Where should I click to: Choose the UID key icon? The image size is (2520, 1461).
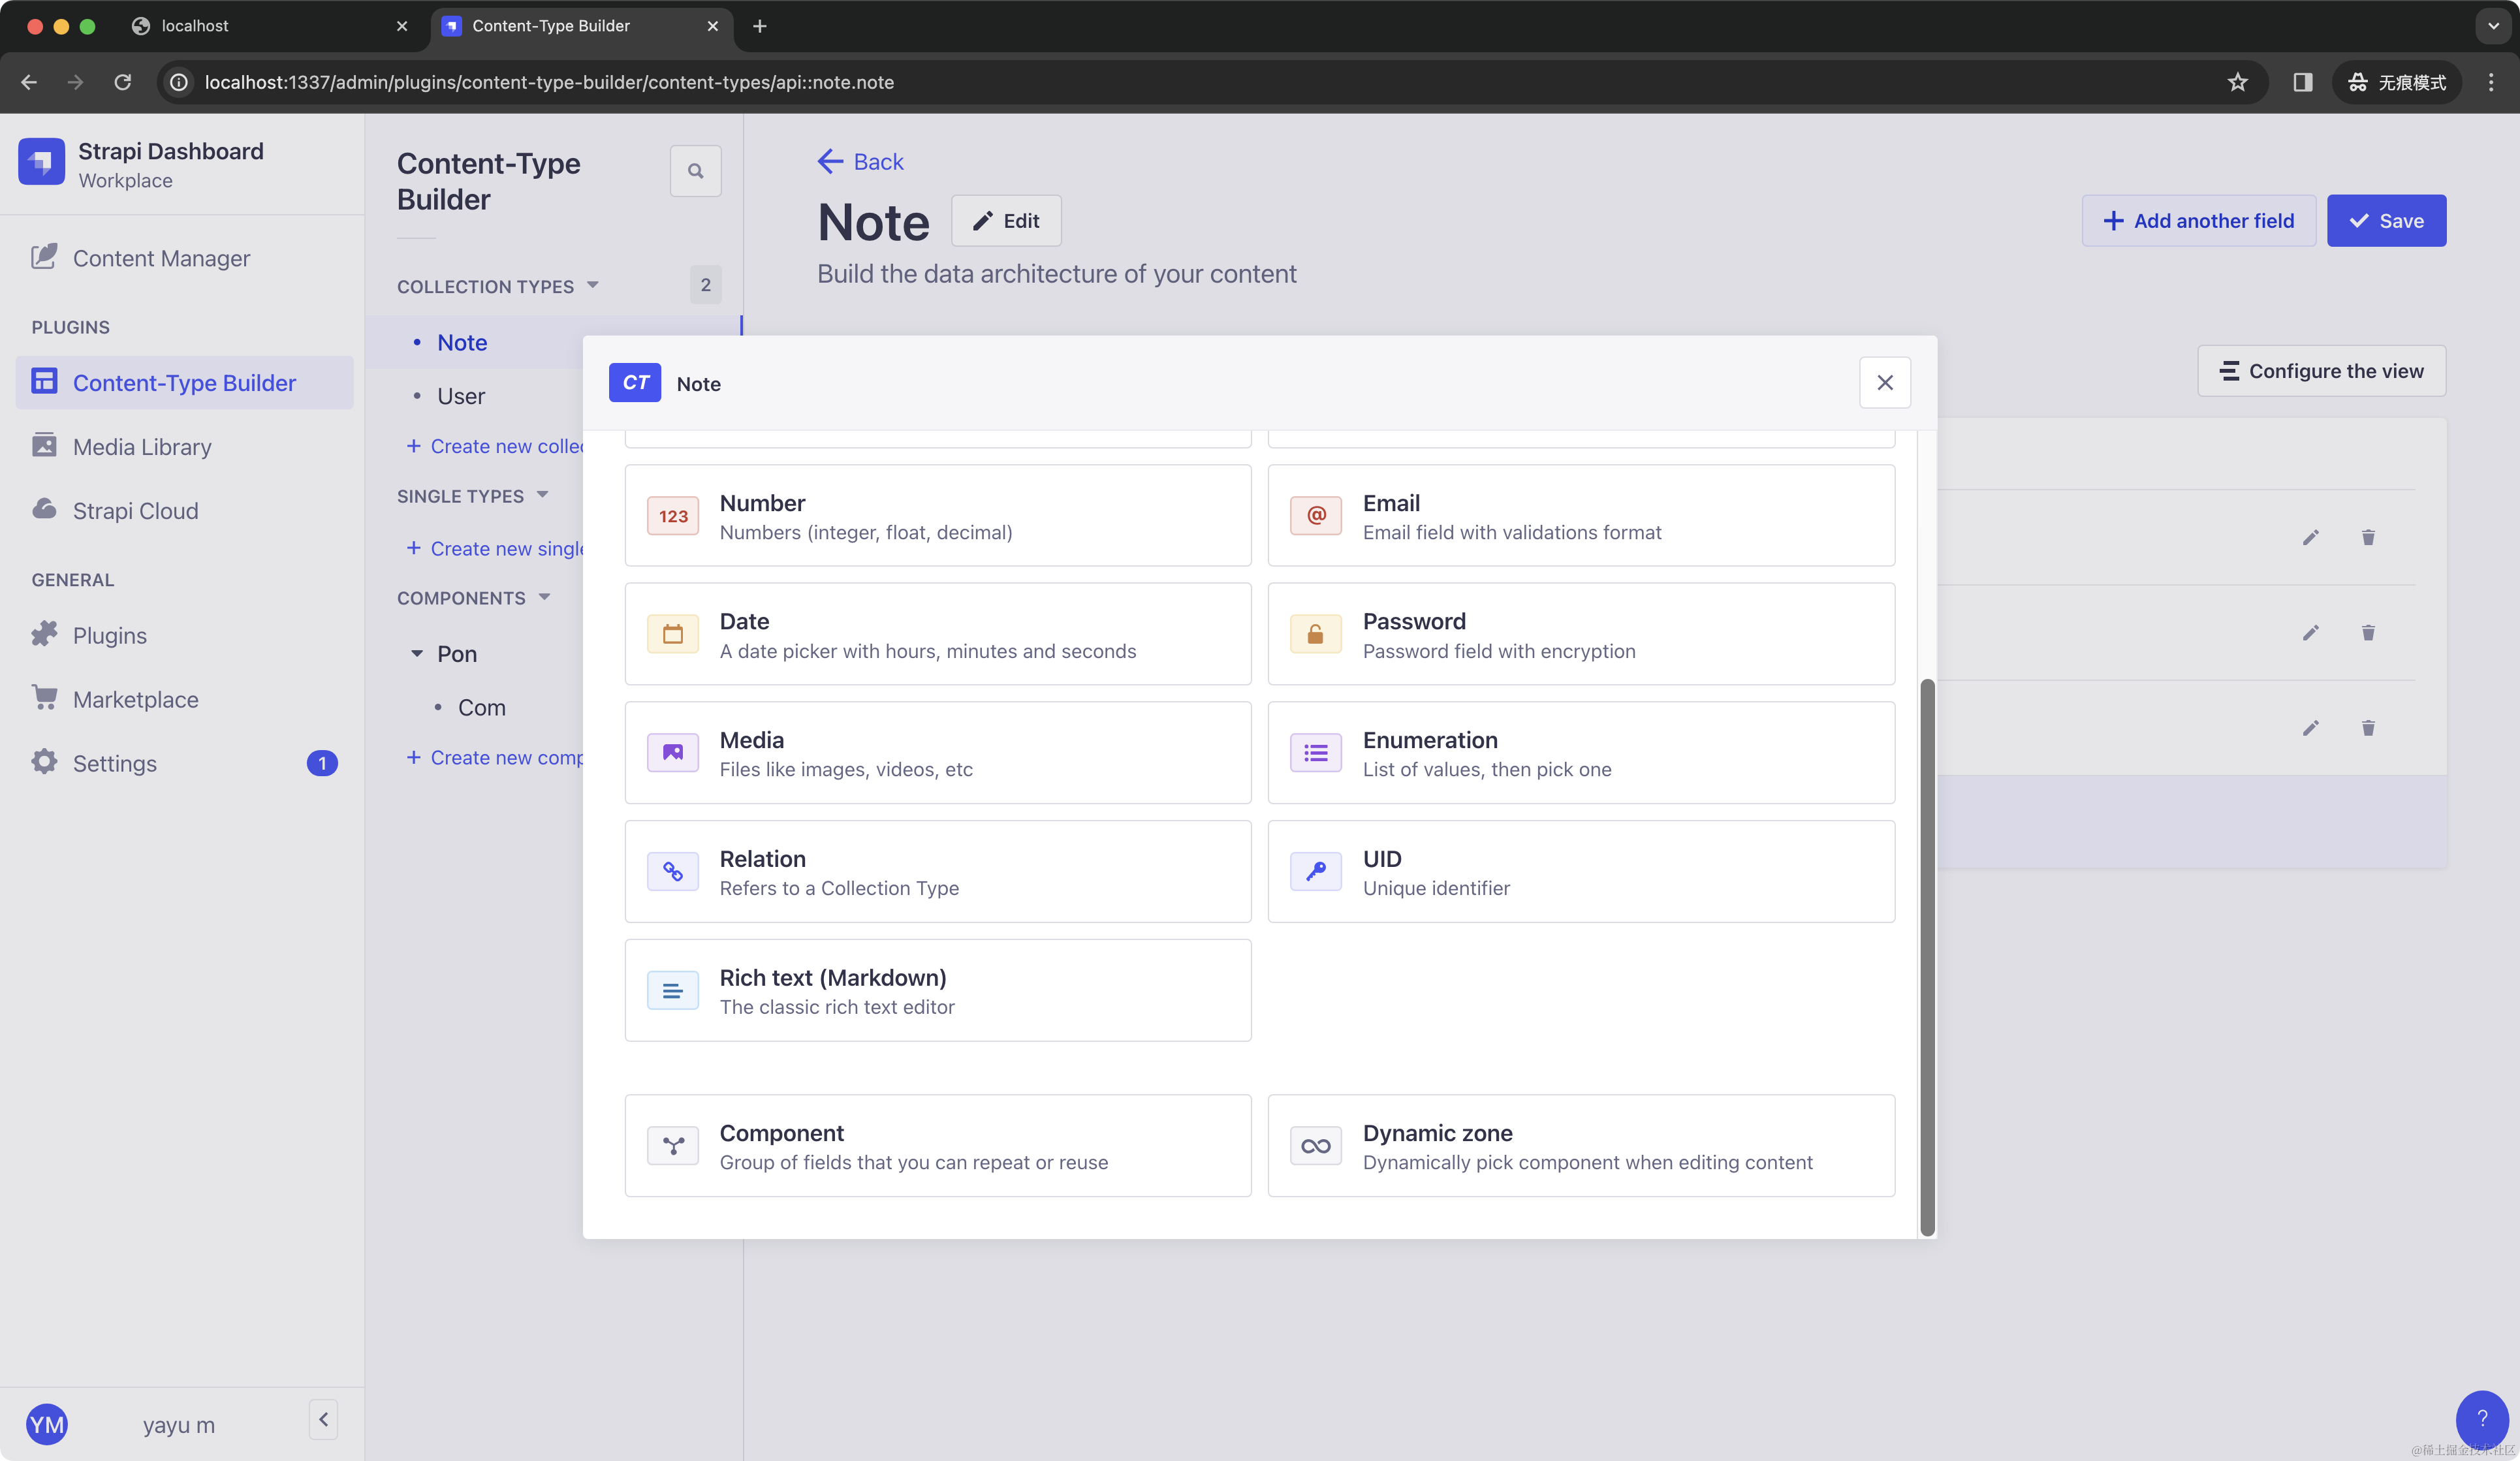pyautogui.click(x=1315, y=872)
